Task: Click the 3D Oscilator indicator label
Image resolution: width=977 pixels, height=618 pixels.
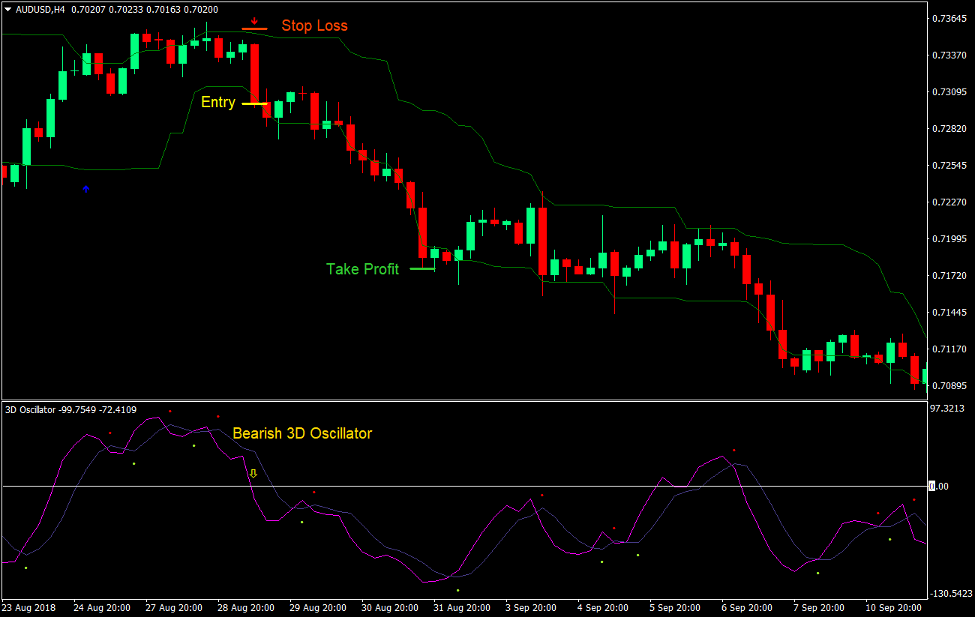Action: [31, 410]
